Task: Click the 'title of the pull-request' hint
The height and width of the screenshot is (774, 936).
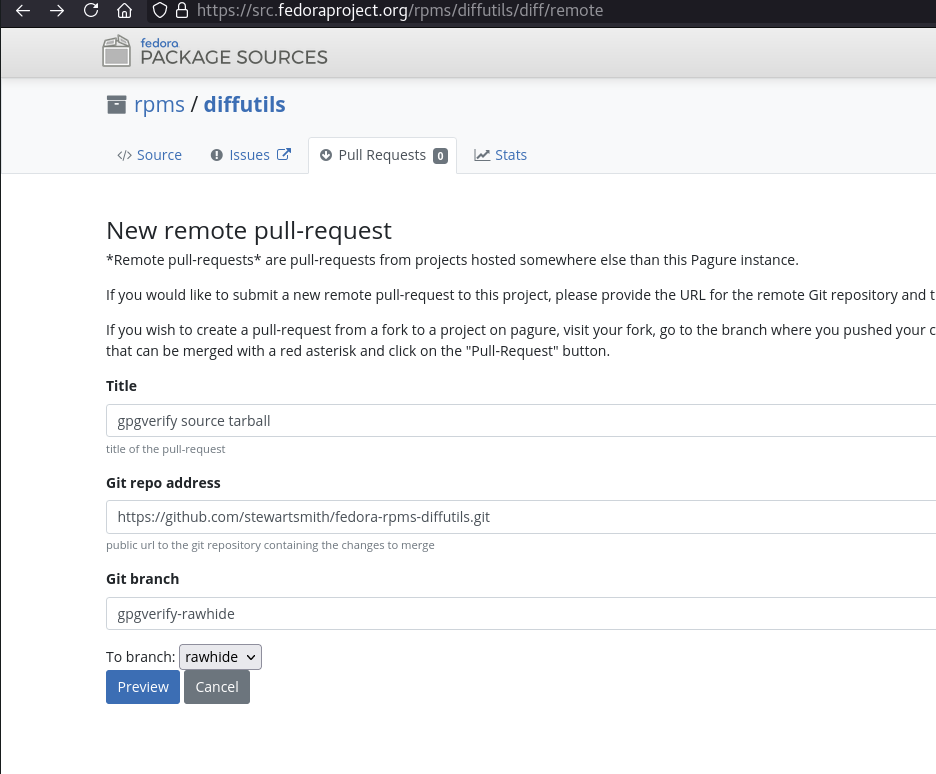Action: 165,449
